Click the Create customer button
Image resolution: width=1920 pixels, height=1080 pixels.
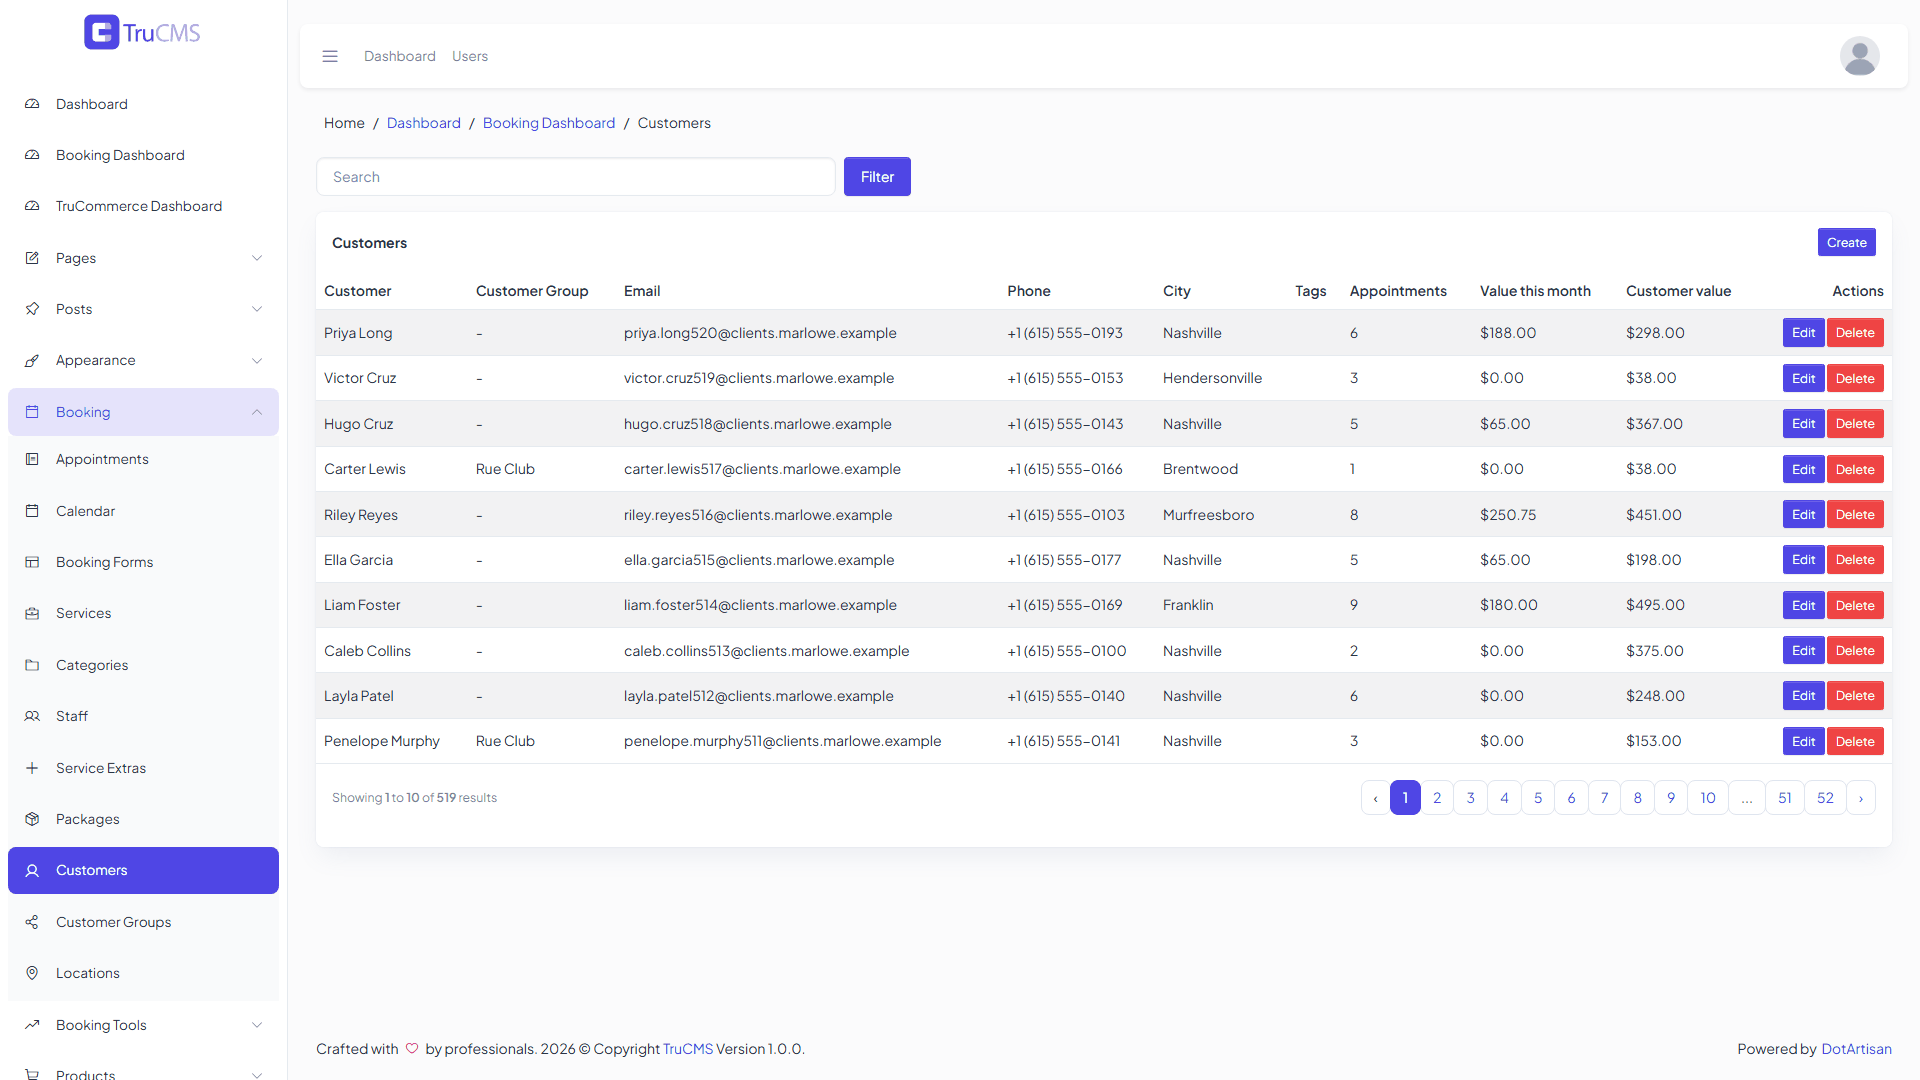[x=1846, y=242]
